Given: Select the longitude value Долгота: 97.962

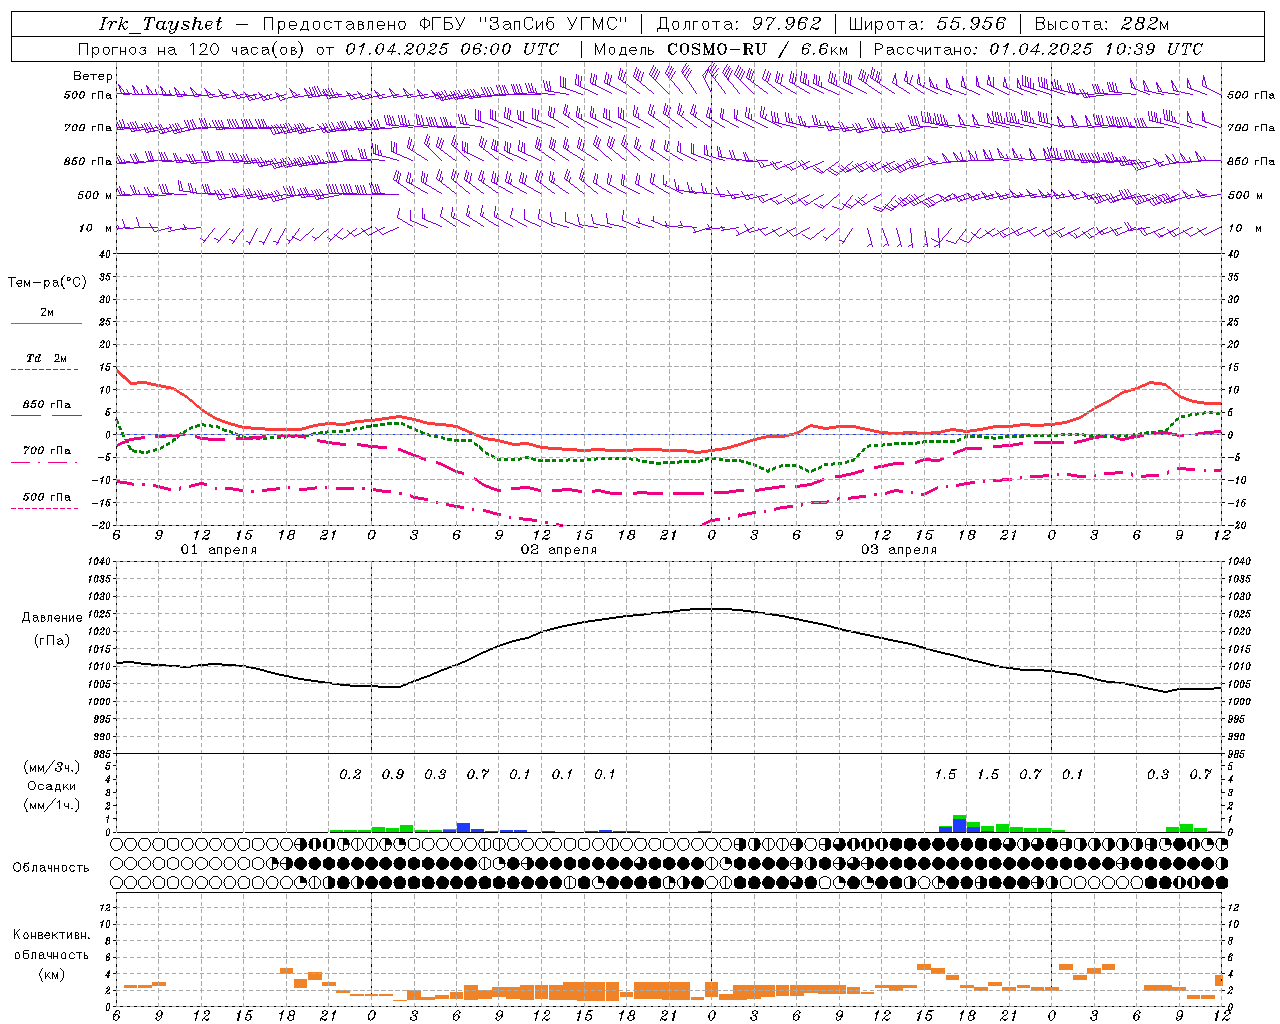Looking at the screenshot, I should [739, 25].
